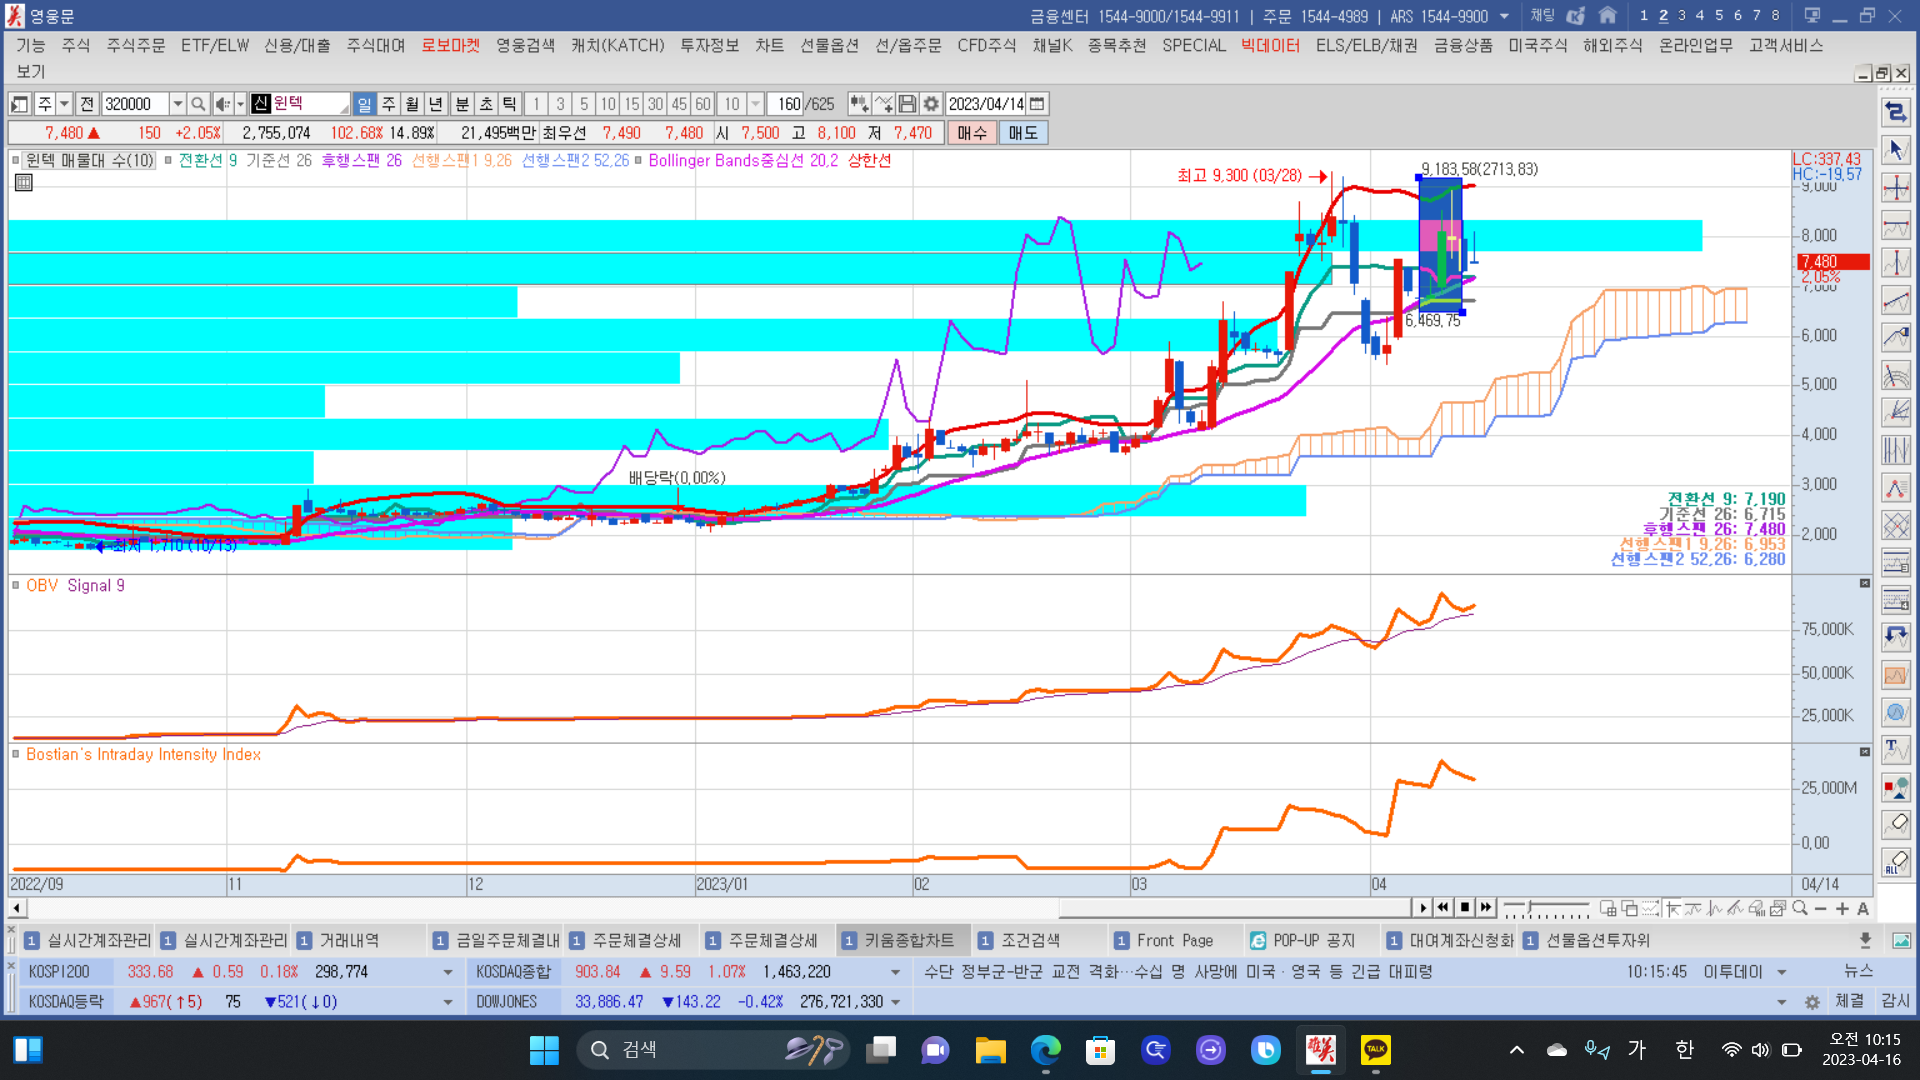The height and width of the screenshot is (1080, 1920).
Task: Switch to the 조건검색 tab
Action: tap(1029, 940)
